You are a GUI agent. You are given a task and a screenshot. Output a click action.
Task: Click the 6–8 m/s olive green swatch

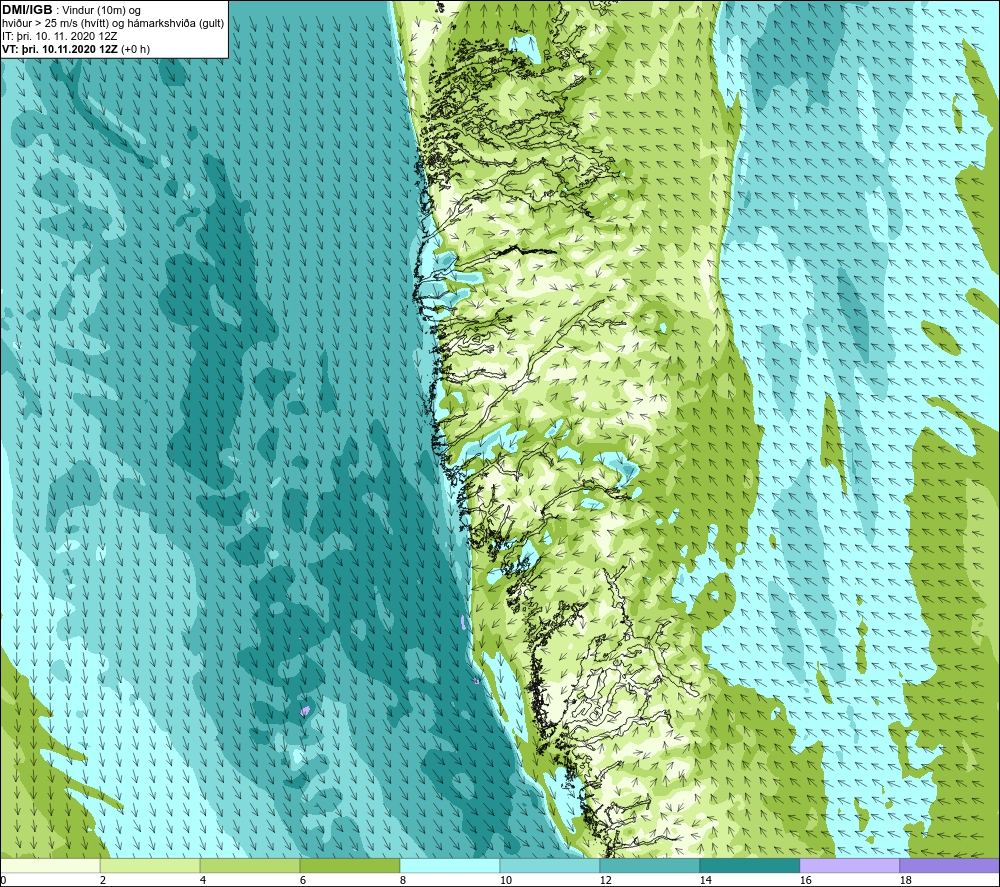click(349, 865)
